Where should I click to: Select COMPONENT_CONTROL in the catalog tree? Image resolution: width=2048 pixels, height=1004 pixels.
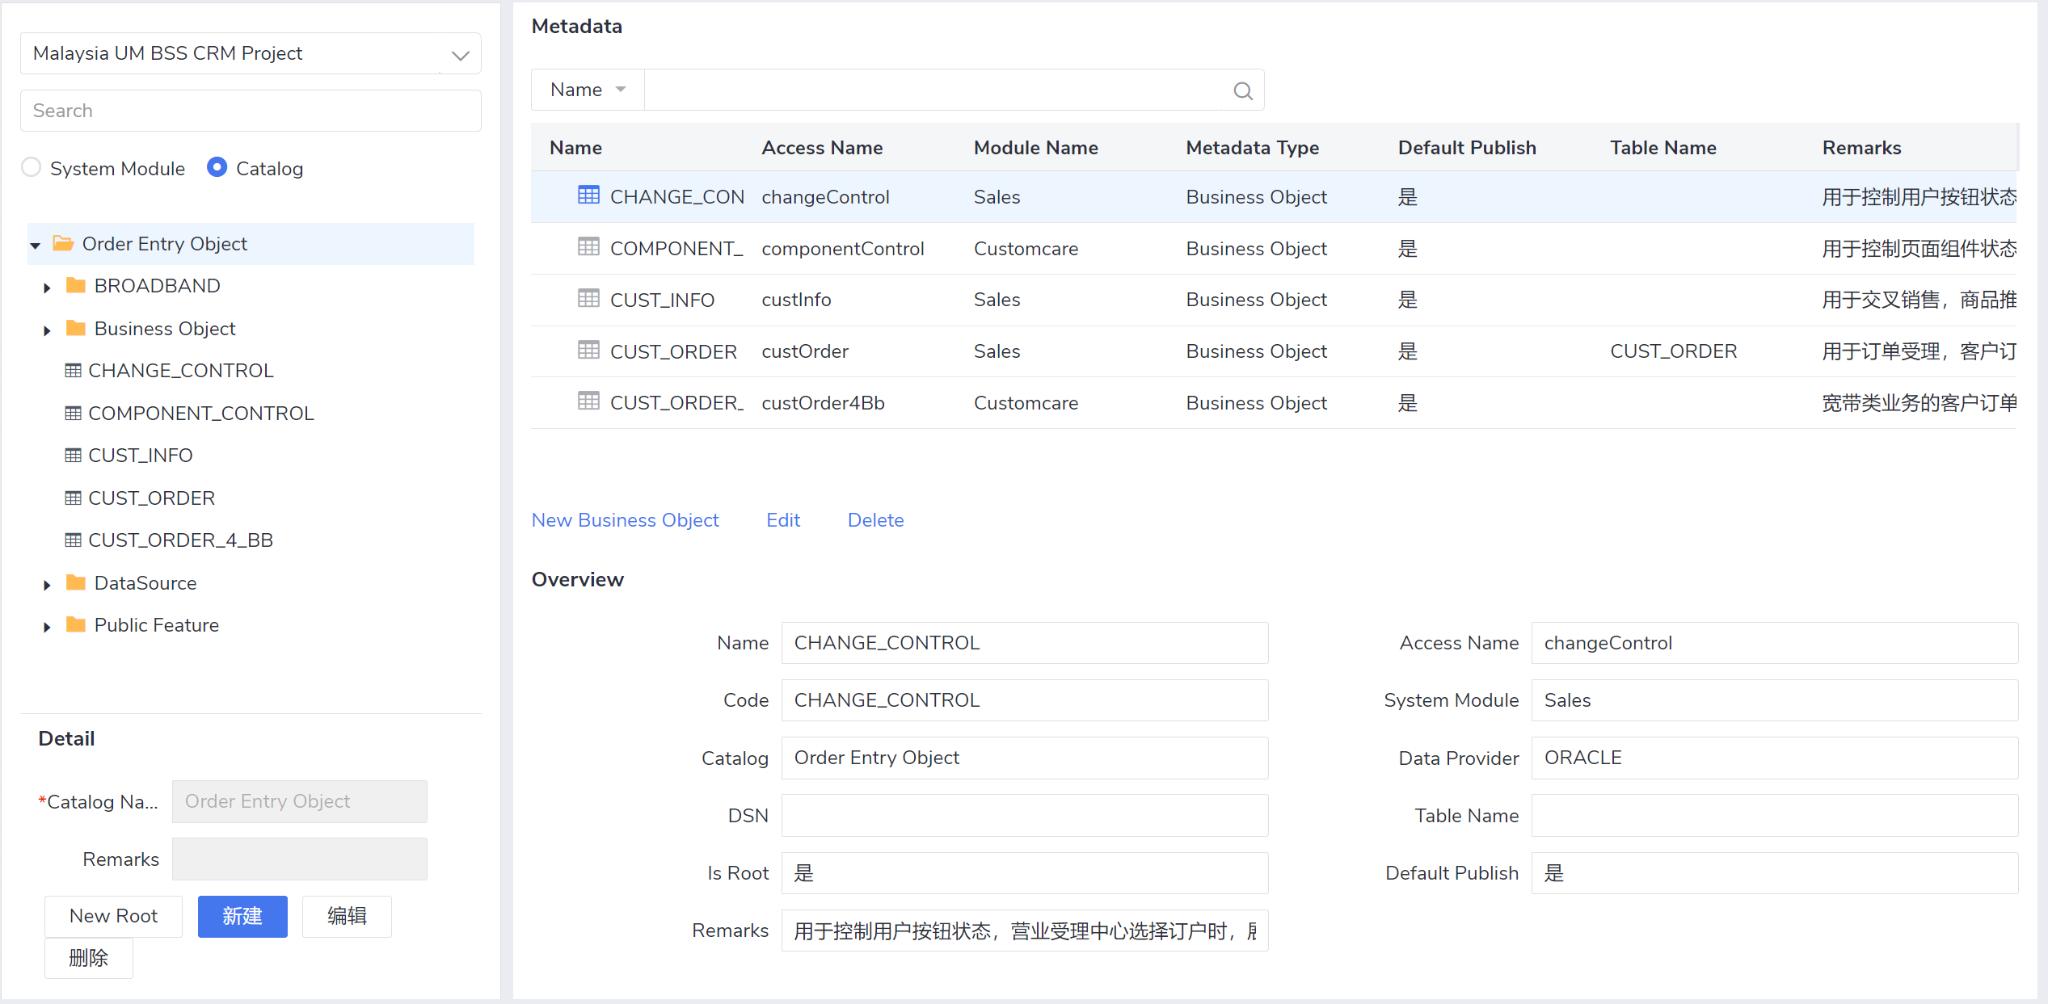click(x=200, y=413)
